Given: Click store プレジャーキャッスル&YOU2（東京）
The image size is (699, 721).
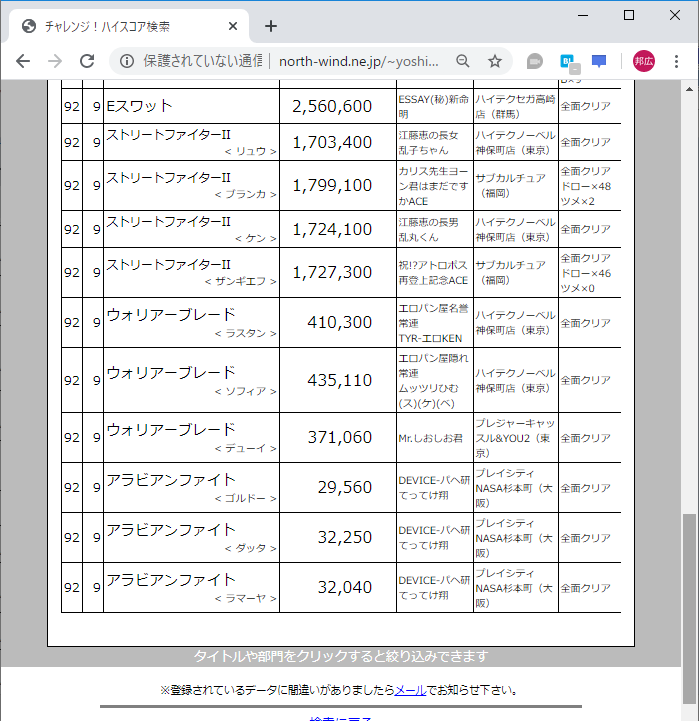Looking at the screenshot, I should [515, 438].
